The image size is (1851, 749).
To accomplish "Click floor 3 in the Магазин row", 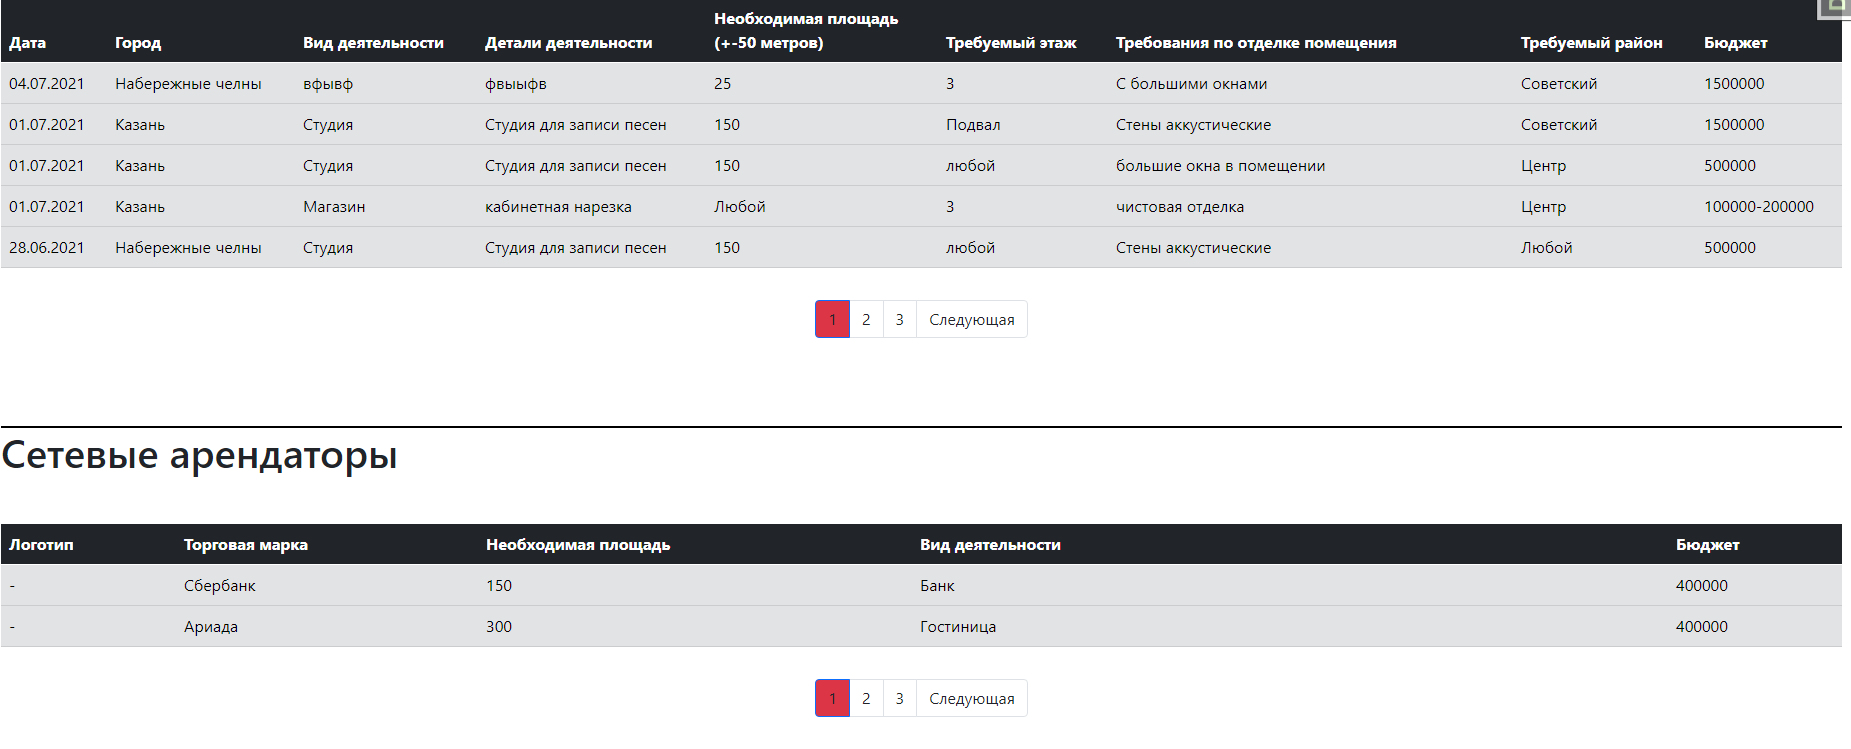I will 950,207.
